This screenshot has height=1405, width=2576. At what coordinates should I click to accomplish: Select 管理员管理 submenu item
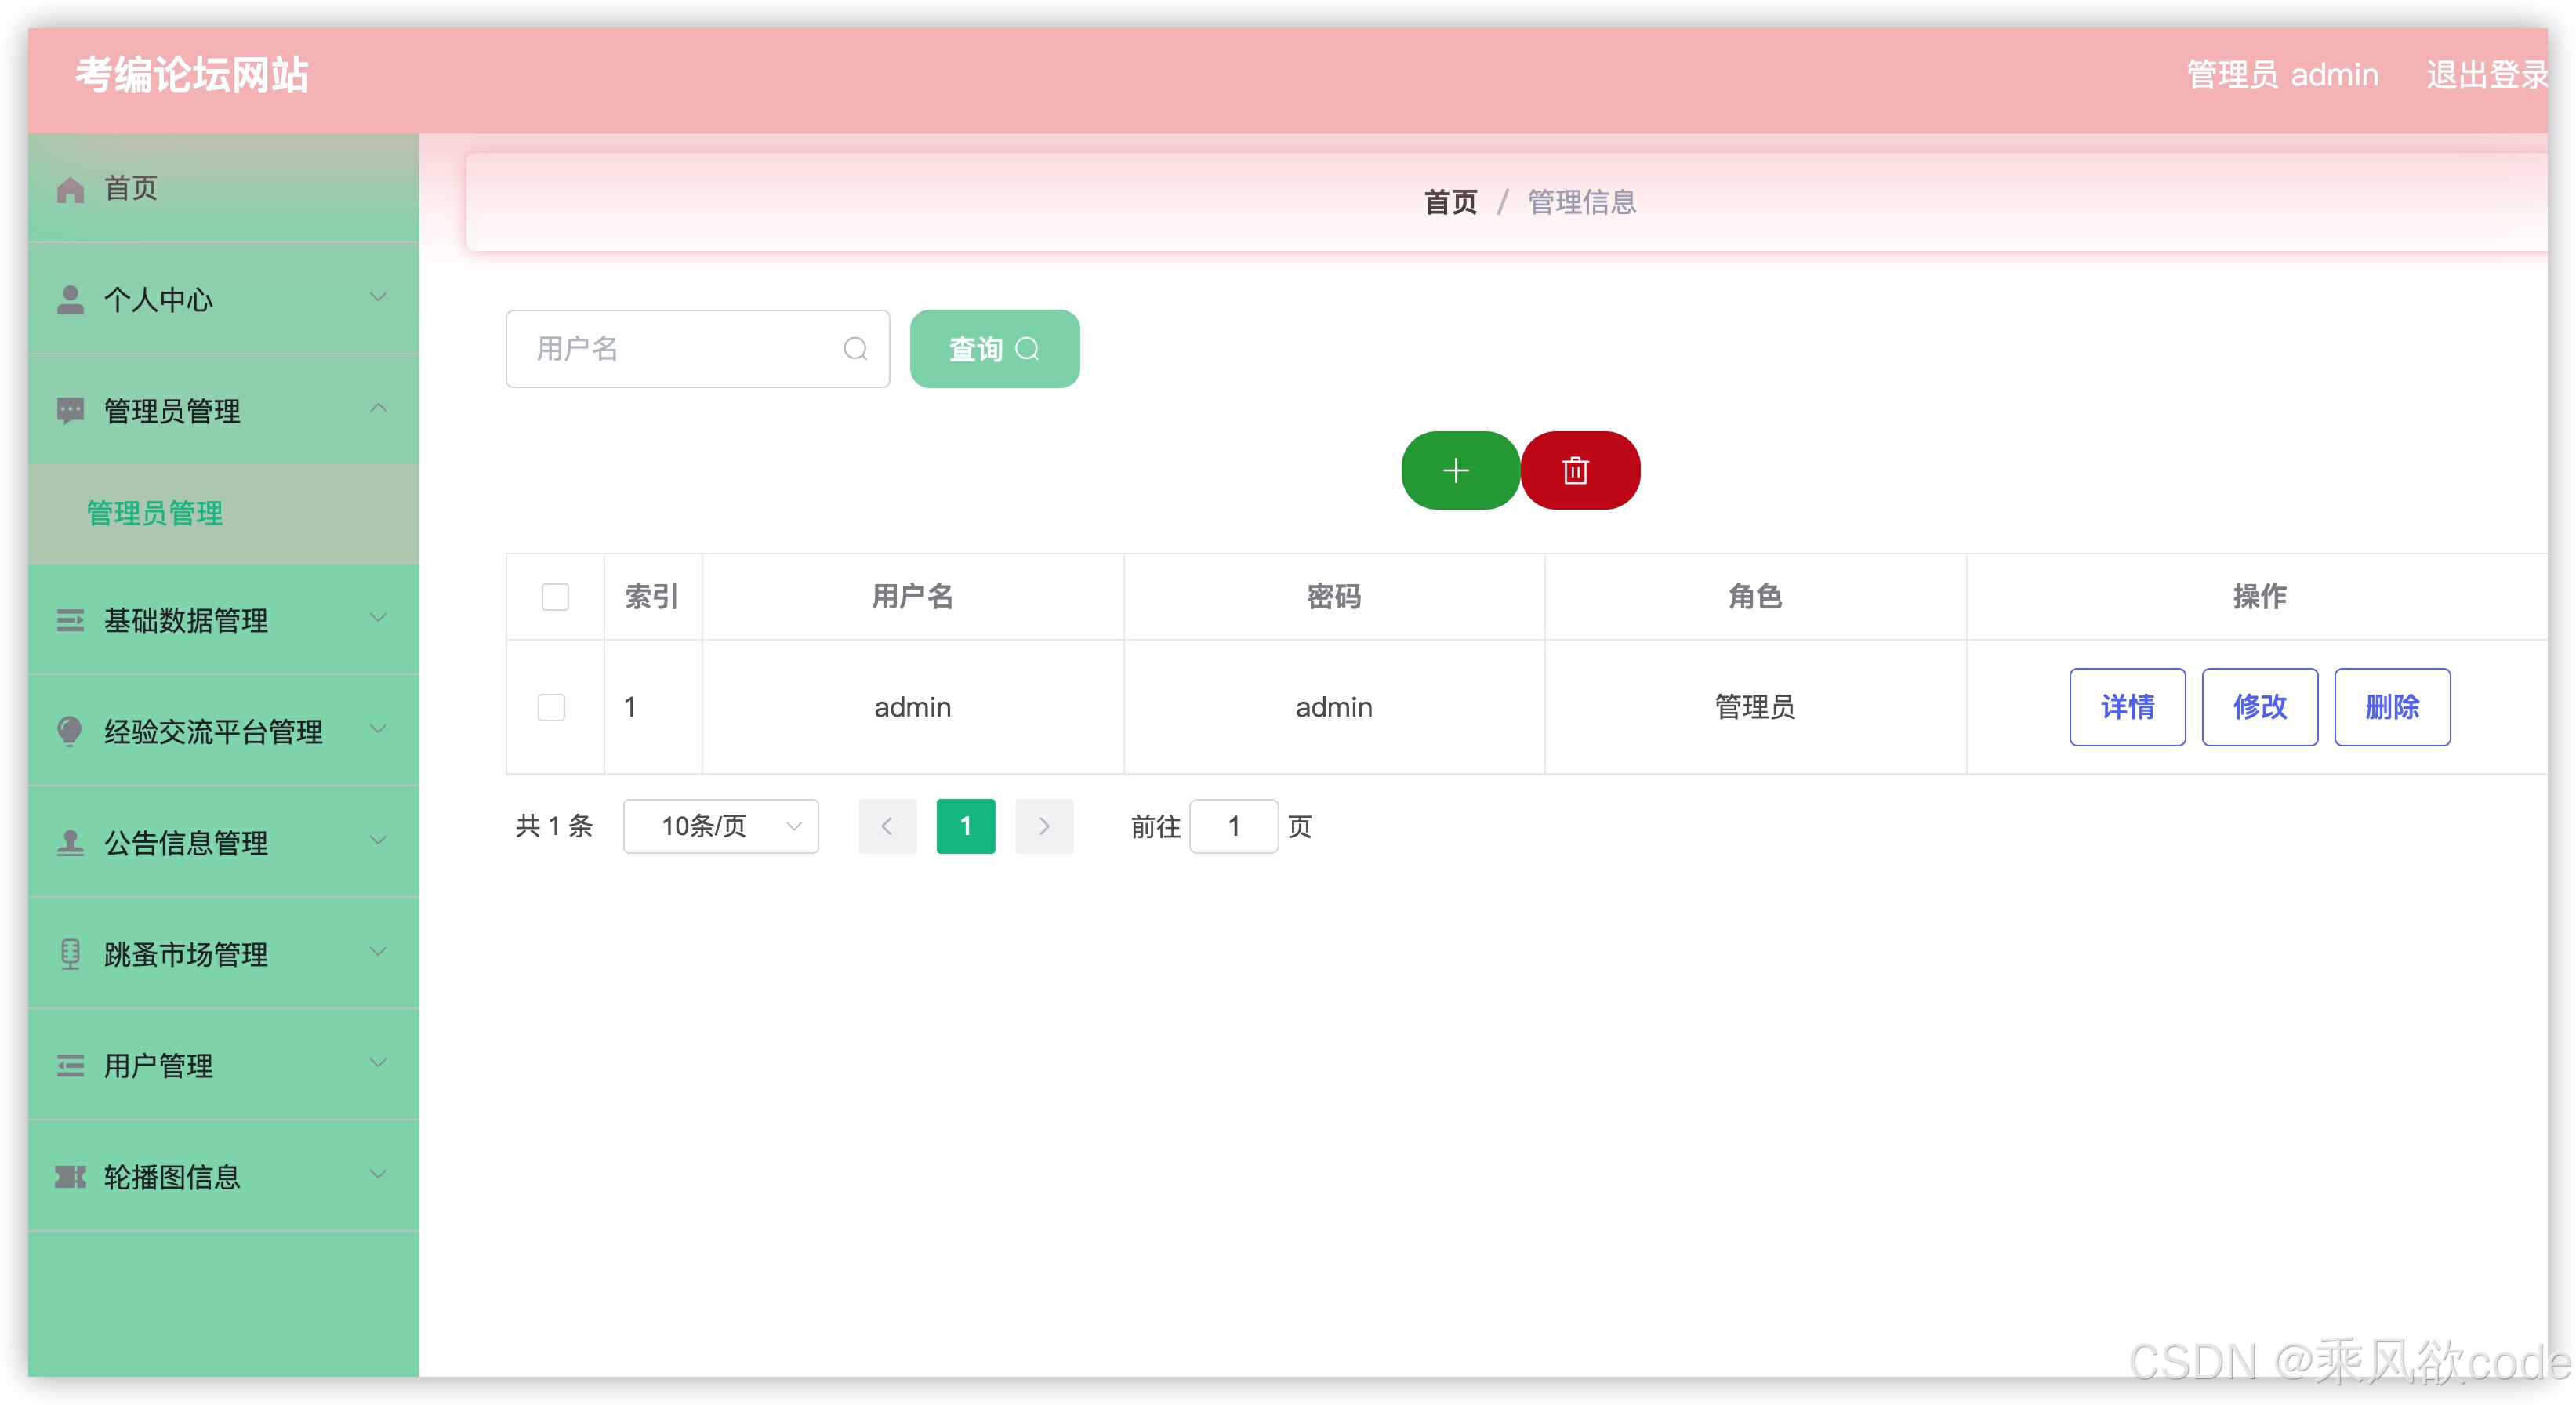click(154, 514)
